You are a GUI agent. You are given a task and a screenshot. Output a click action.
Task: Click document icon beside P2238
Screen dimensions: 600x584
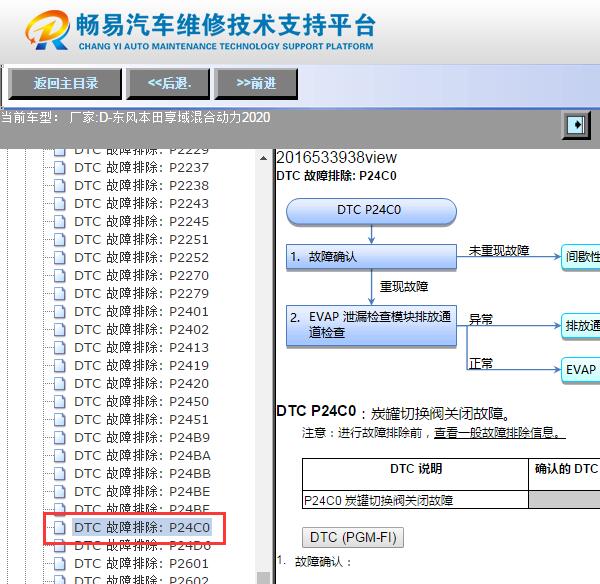point(59,186)
